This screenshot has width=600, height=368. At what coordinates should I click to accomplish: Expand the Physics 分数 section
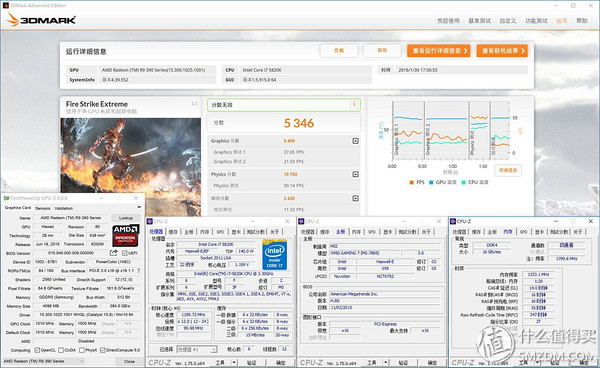pyautogui.click(x=355, y=174)
